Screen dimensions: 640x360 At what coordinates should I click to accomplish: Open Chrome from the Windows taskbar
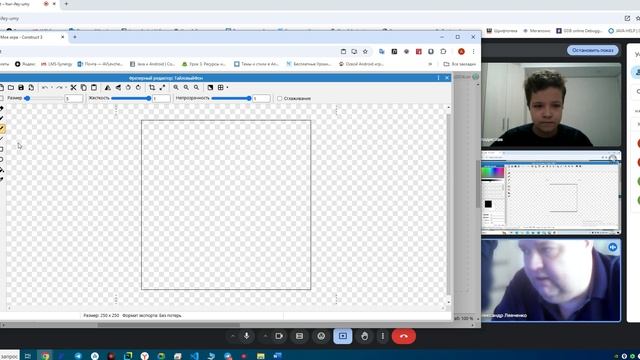tap(45, 356)
